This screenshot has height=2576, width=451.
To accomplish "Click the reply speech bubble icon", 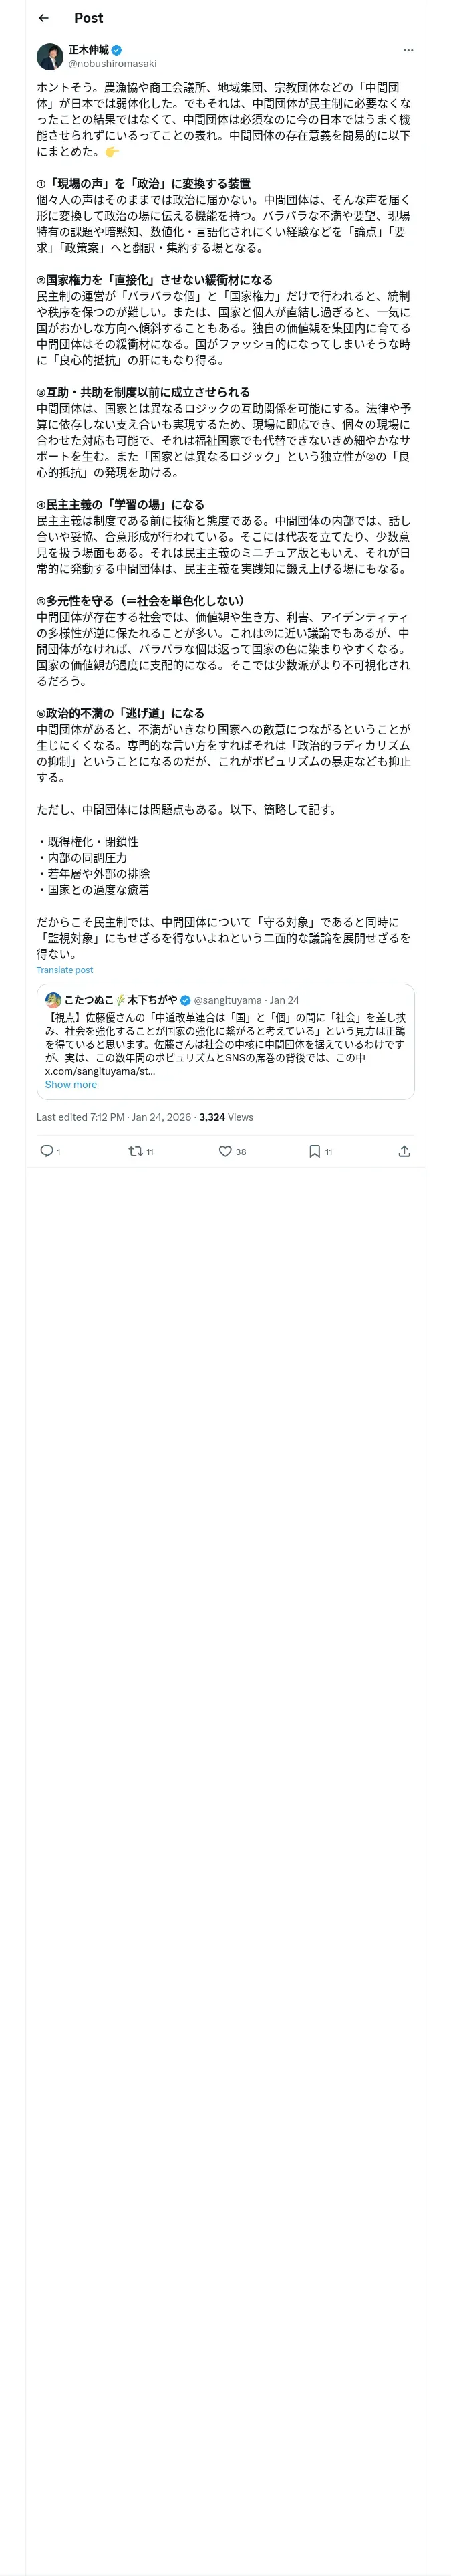I will [x=46, y=1151].
